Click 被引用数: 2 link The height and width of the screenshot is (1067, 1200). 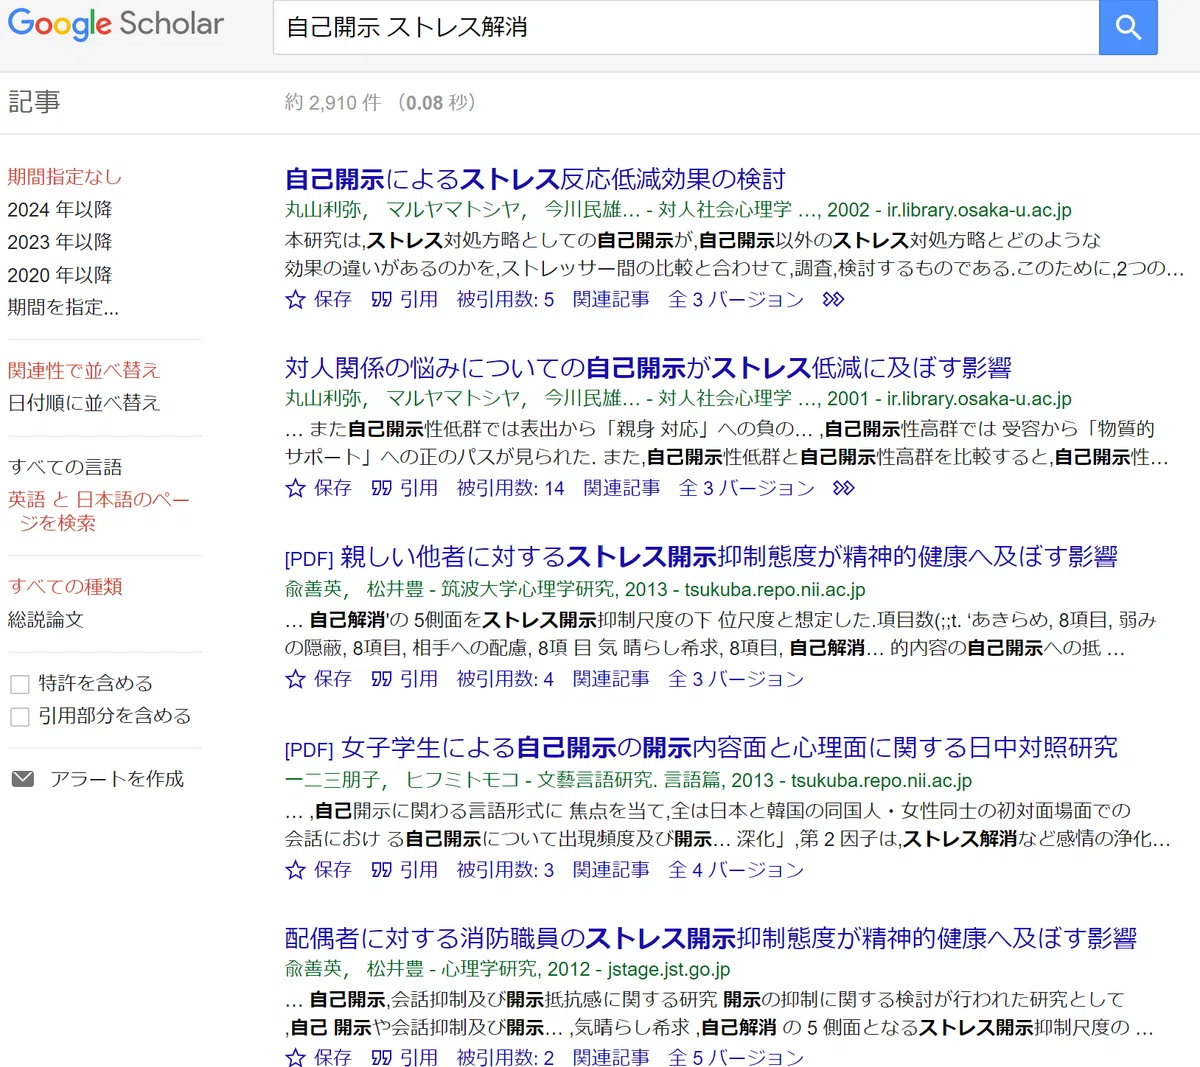pos(505,1057)
